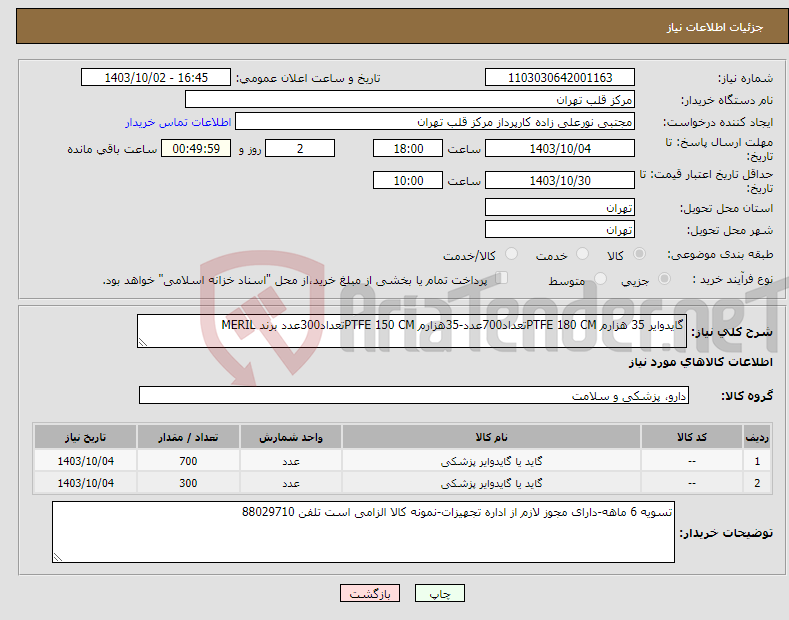Click the buyer name field مرکز قلب تهران
Screen dimensions: 789x620
[410, 100]
